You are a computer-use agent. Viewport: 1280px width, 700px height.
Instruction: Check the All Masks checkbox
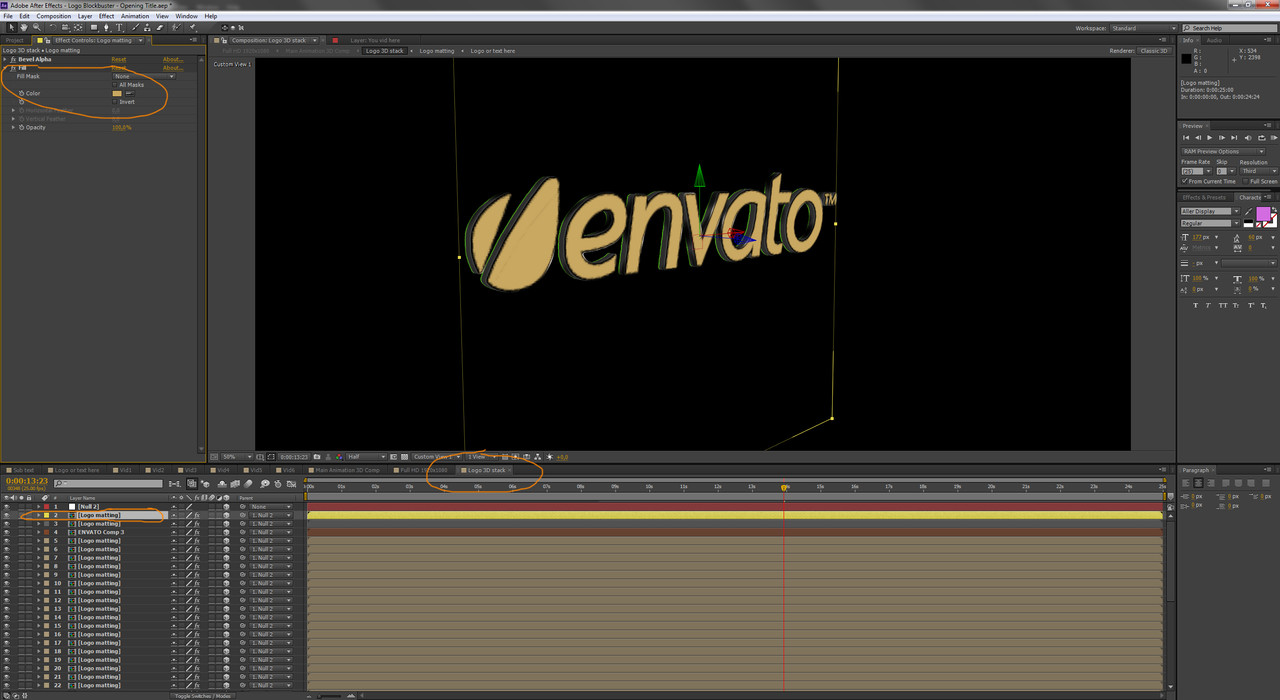click(x=115, y=85)
